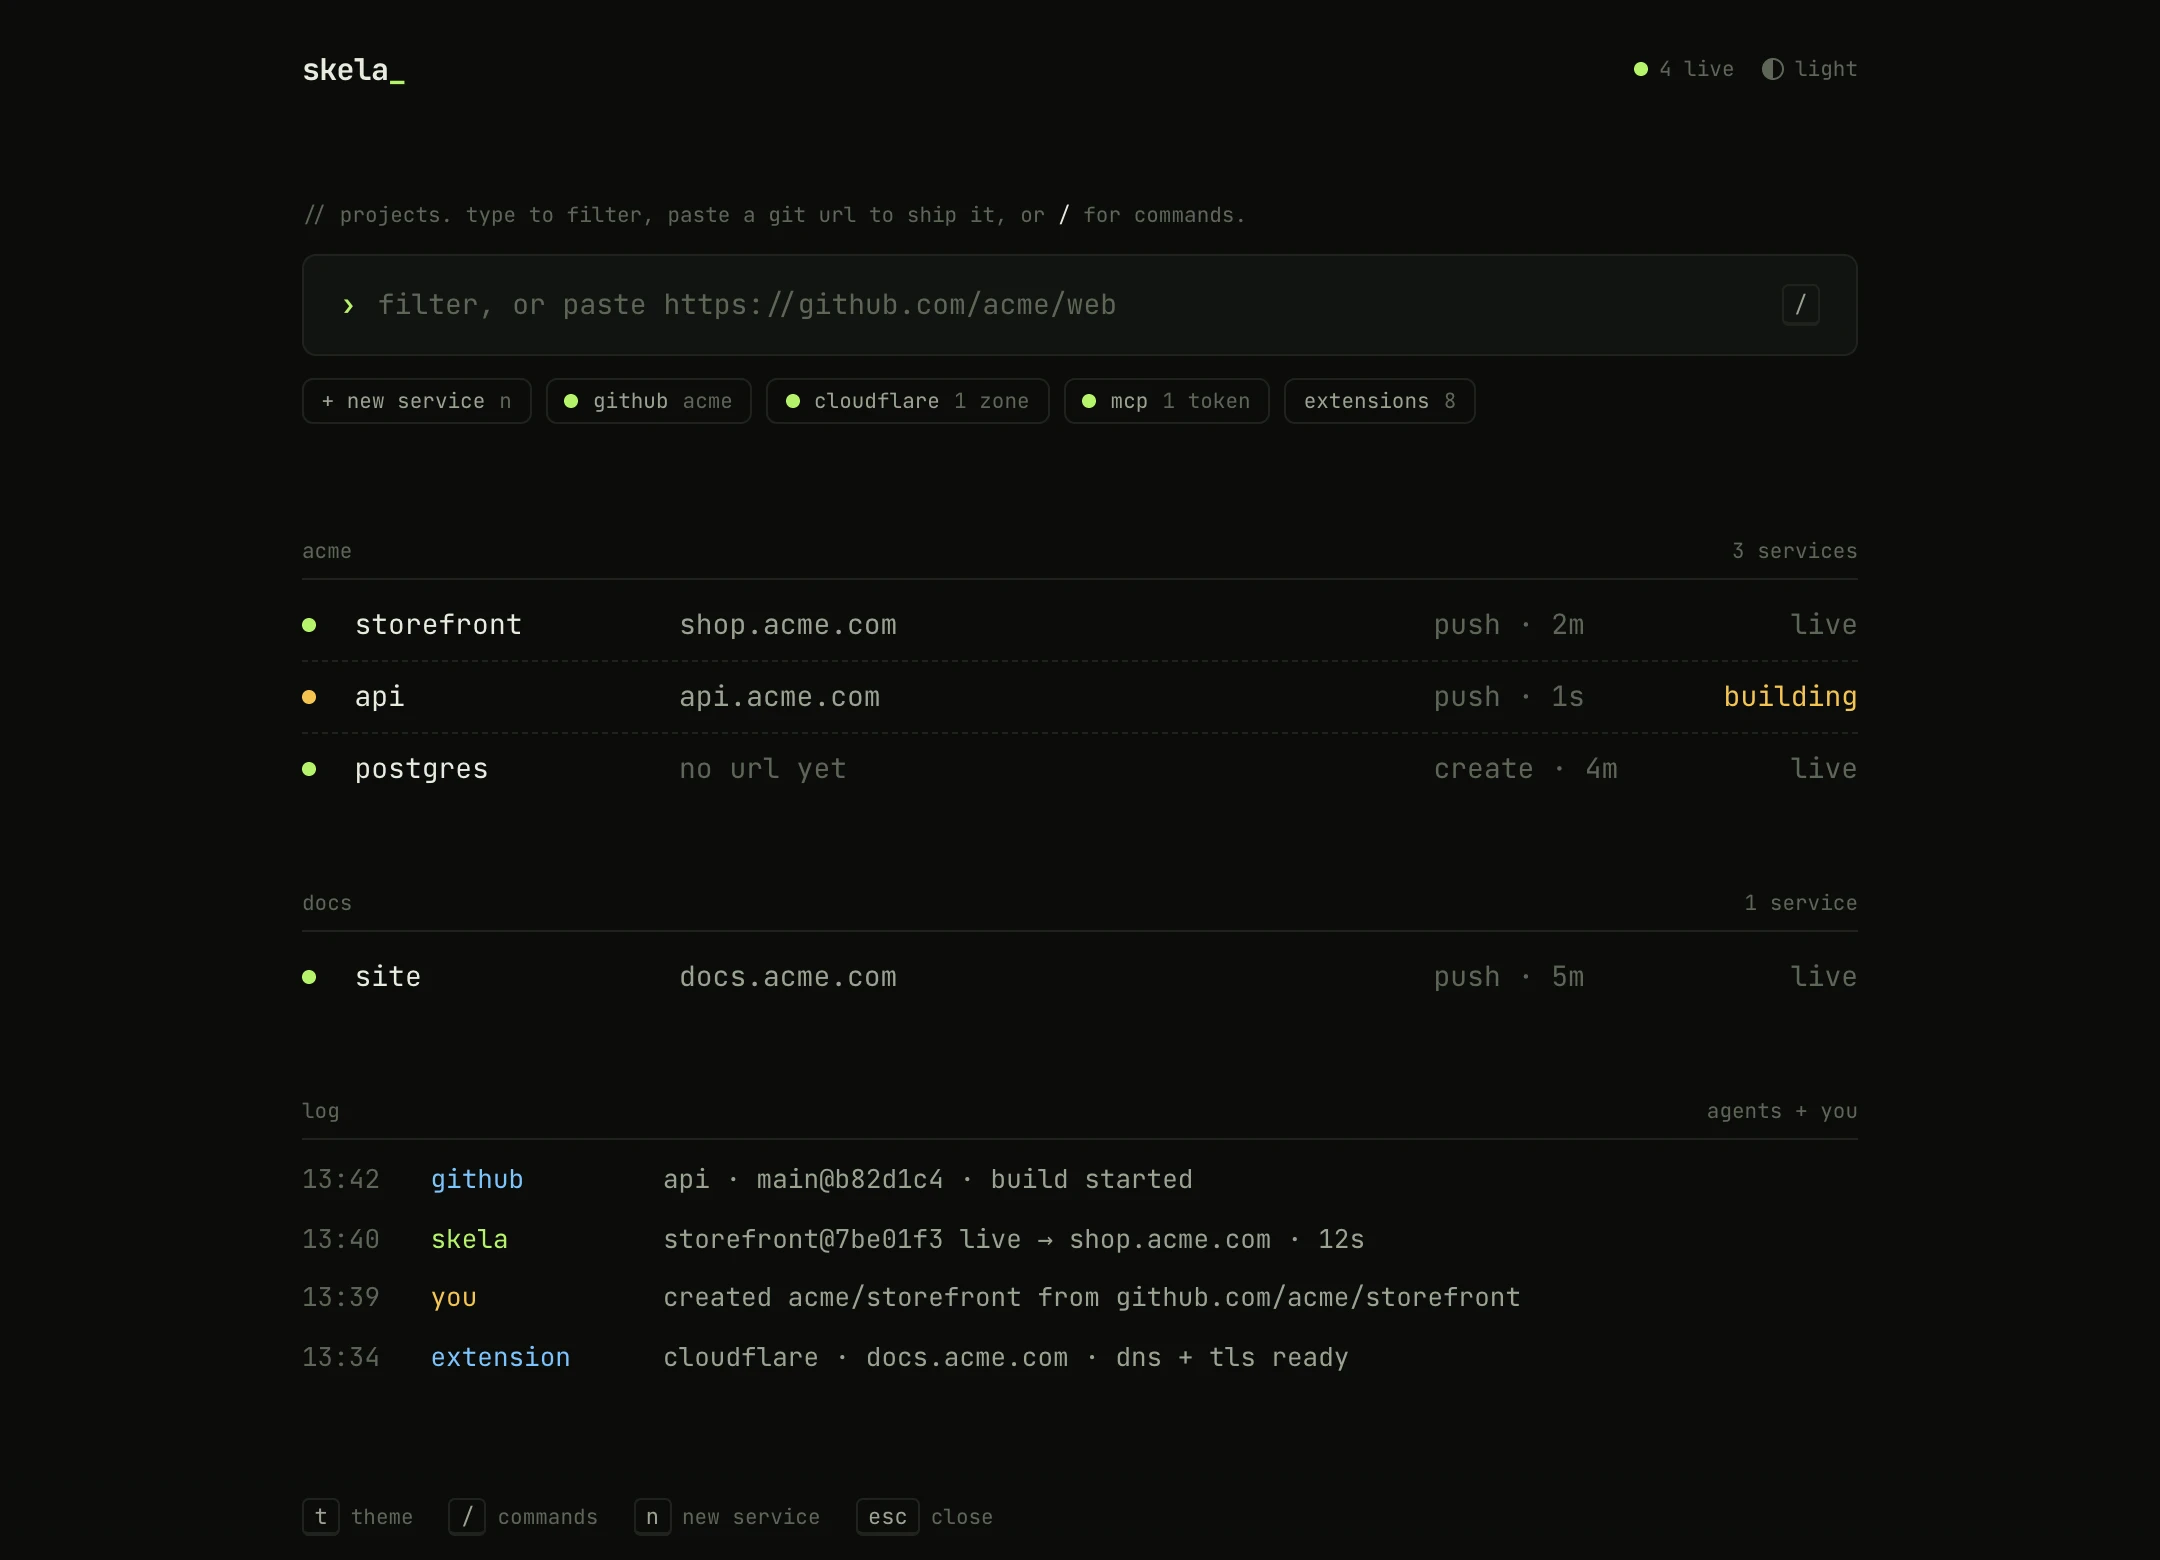This screenshot has width=2160, height=1560.
Task: Click the docs project header
Action: [327, 903]
